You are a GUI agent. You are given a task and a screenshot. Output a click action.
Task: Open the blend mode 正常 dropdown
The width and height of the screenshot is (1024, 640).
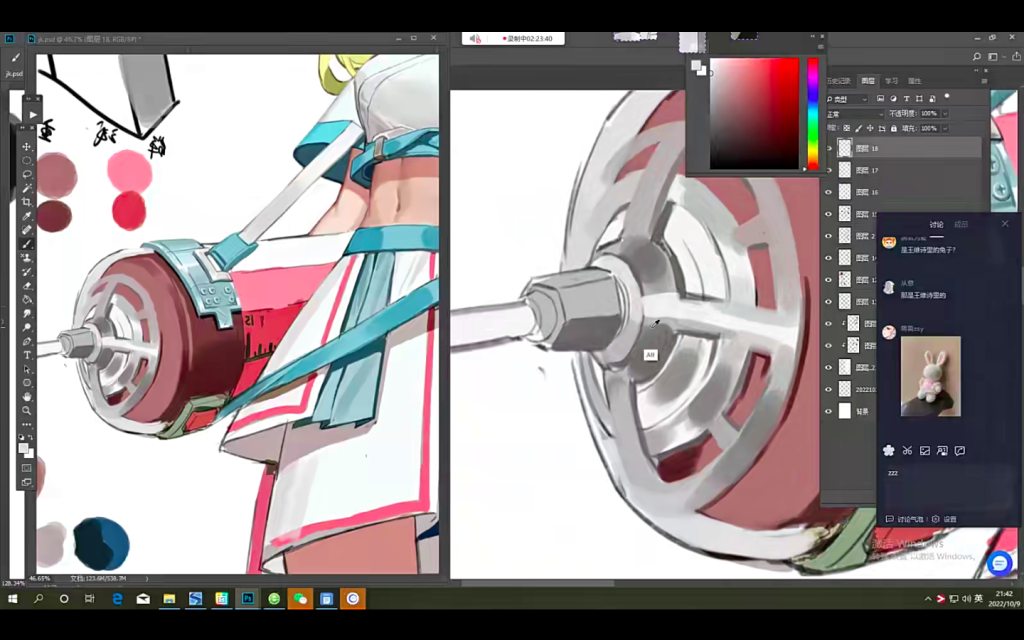(854, 114)
